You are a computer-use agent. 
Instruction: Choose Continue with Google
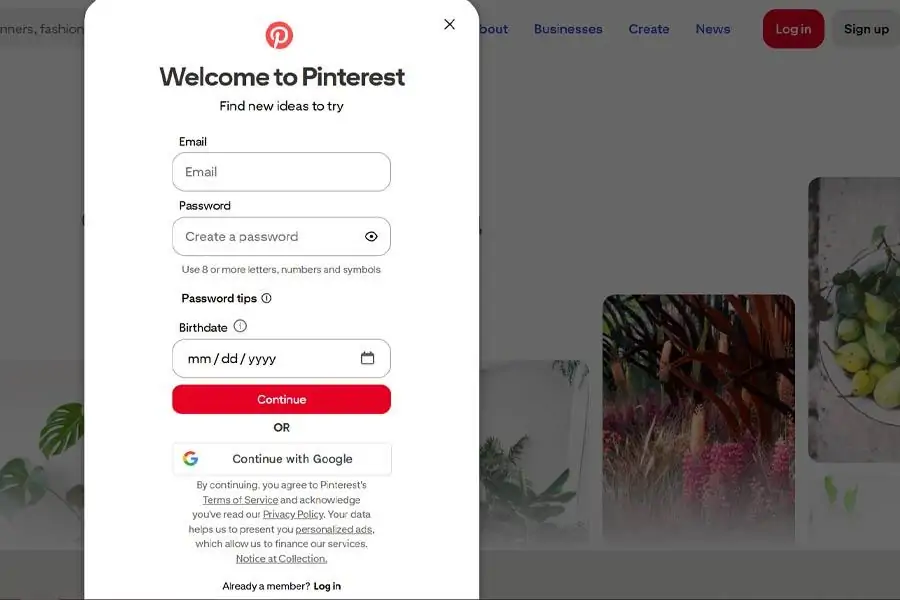281,459
